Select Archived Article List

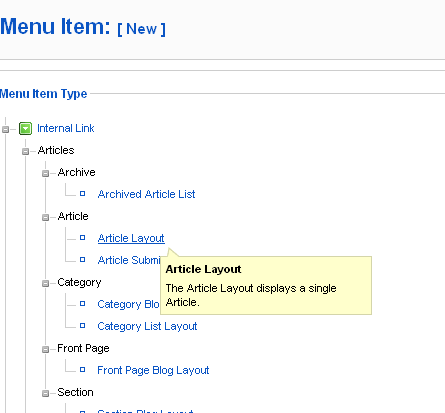146,194
